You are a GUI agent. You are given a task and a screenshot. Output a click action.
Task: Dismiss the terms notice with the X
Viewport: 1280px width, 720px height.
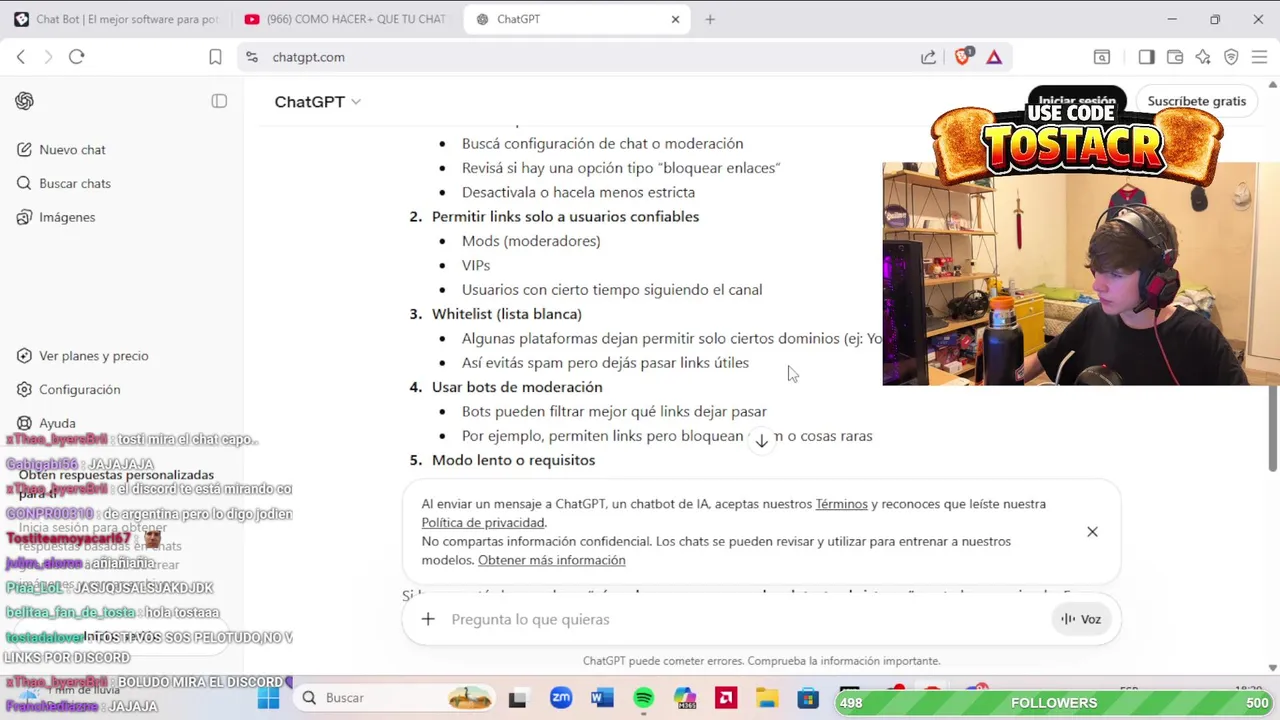1092,532
